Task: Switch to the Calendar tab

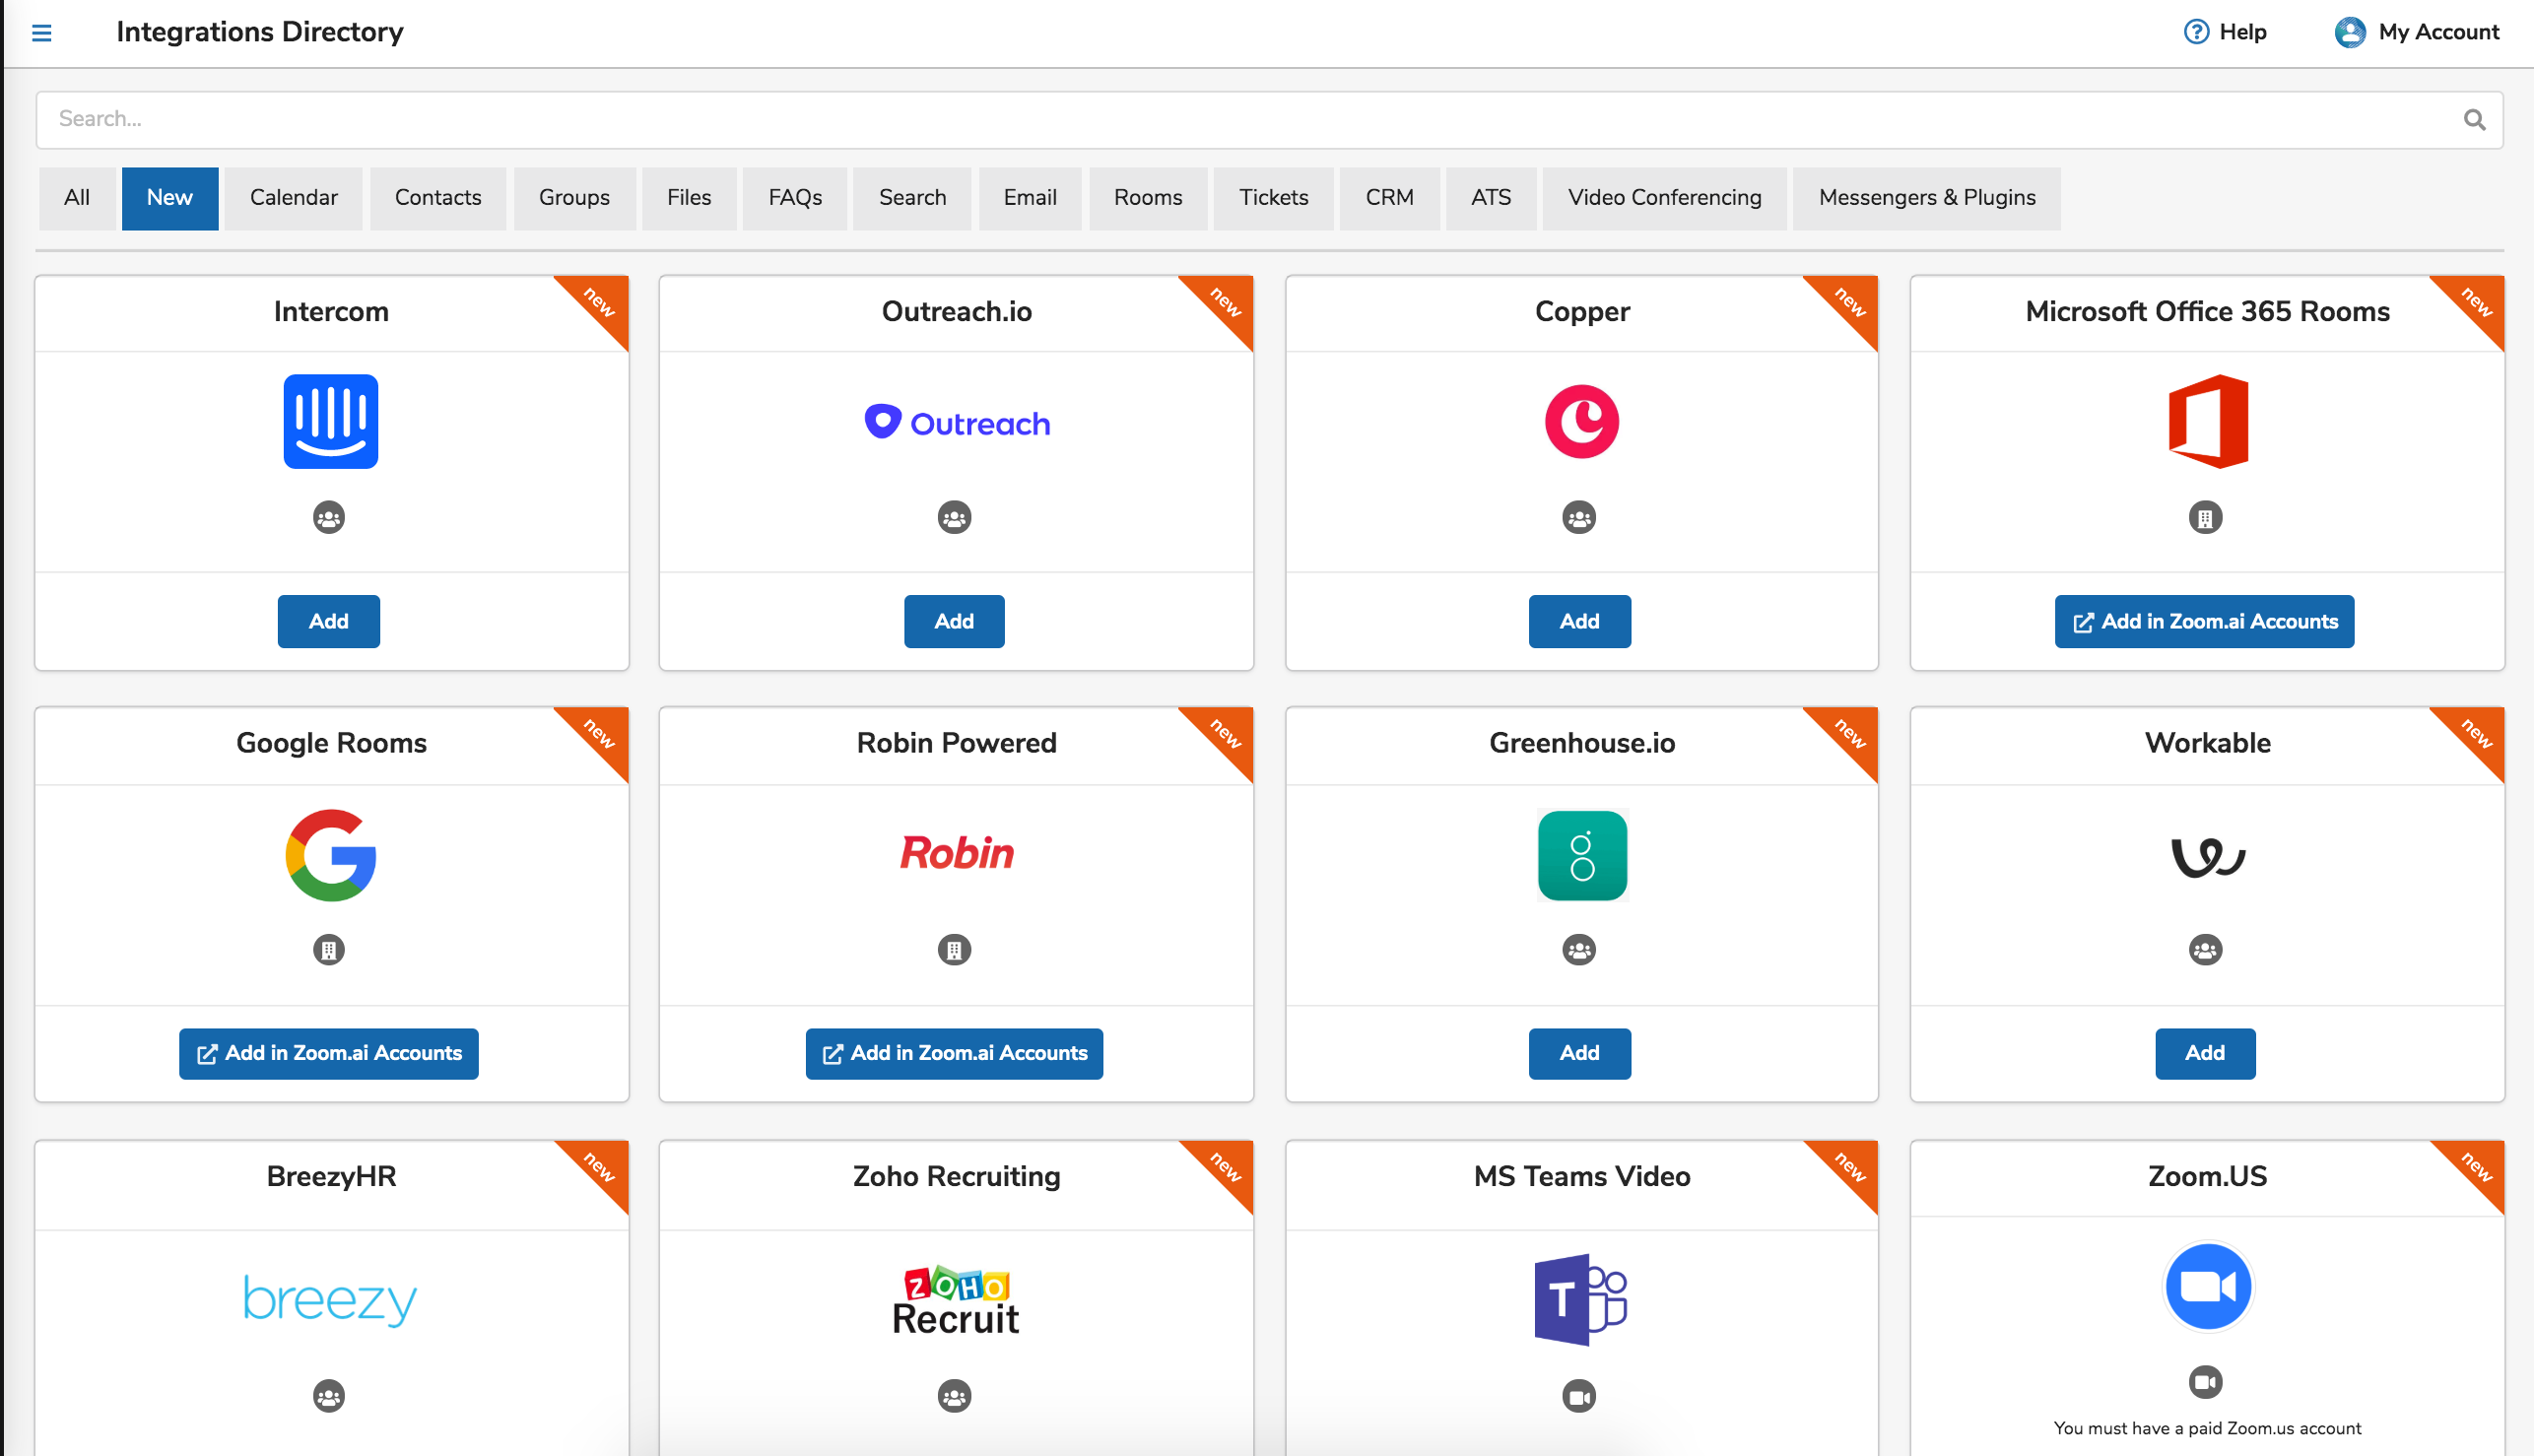Action: tap(294, 198)
